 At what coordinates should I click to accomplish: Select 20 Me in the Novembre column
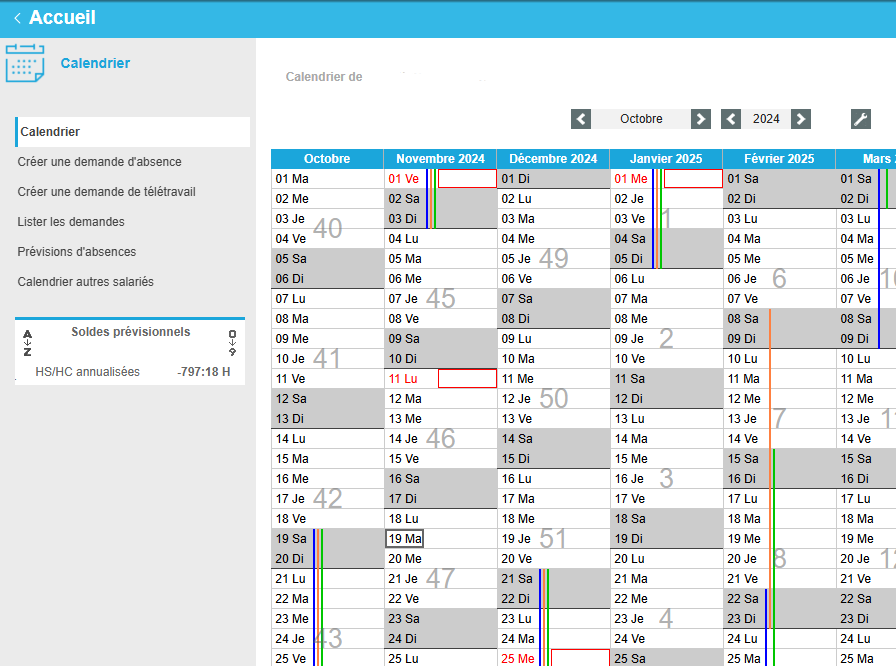(440, 559)
